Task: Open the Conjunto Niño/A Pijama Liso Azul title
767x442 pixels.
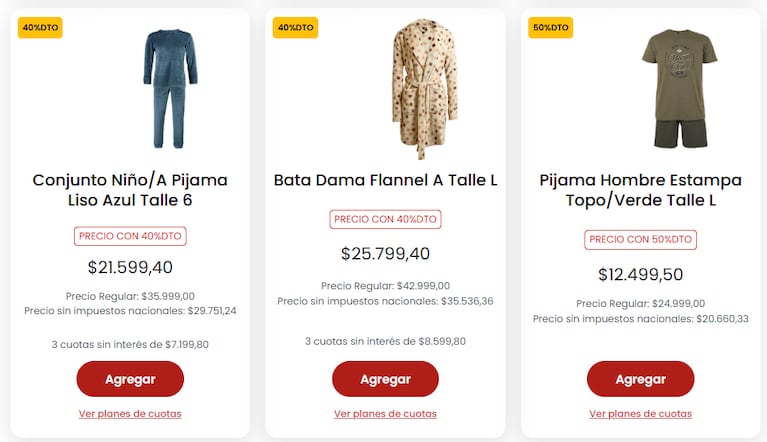Action: [x=130, y=190]
